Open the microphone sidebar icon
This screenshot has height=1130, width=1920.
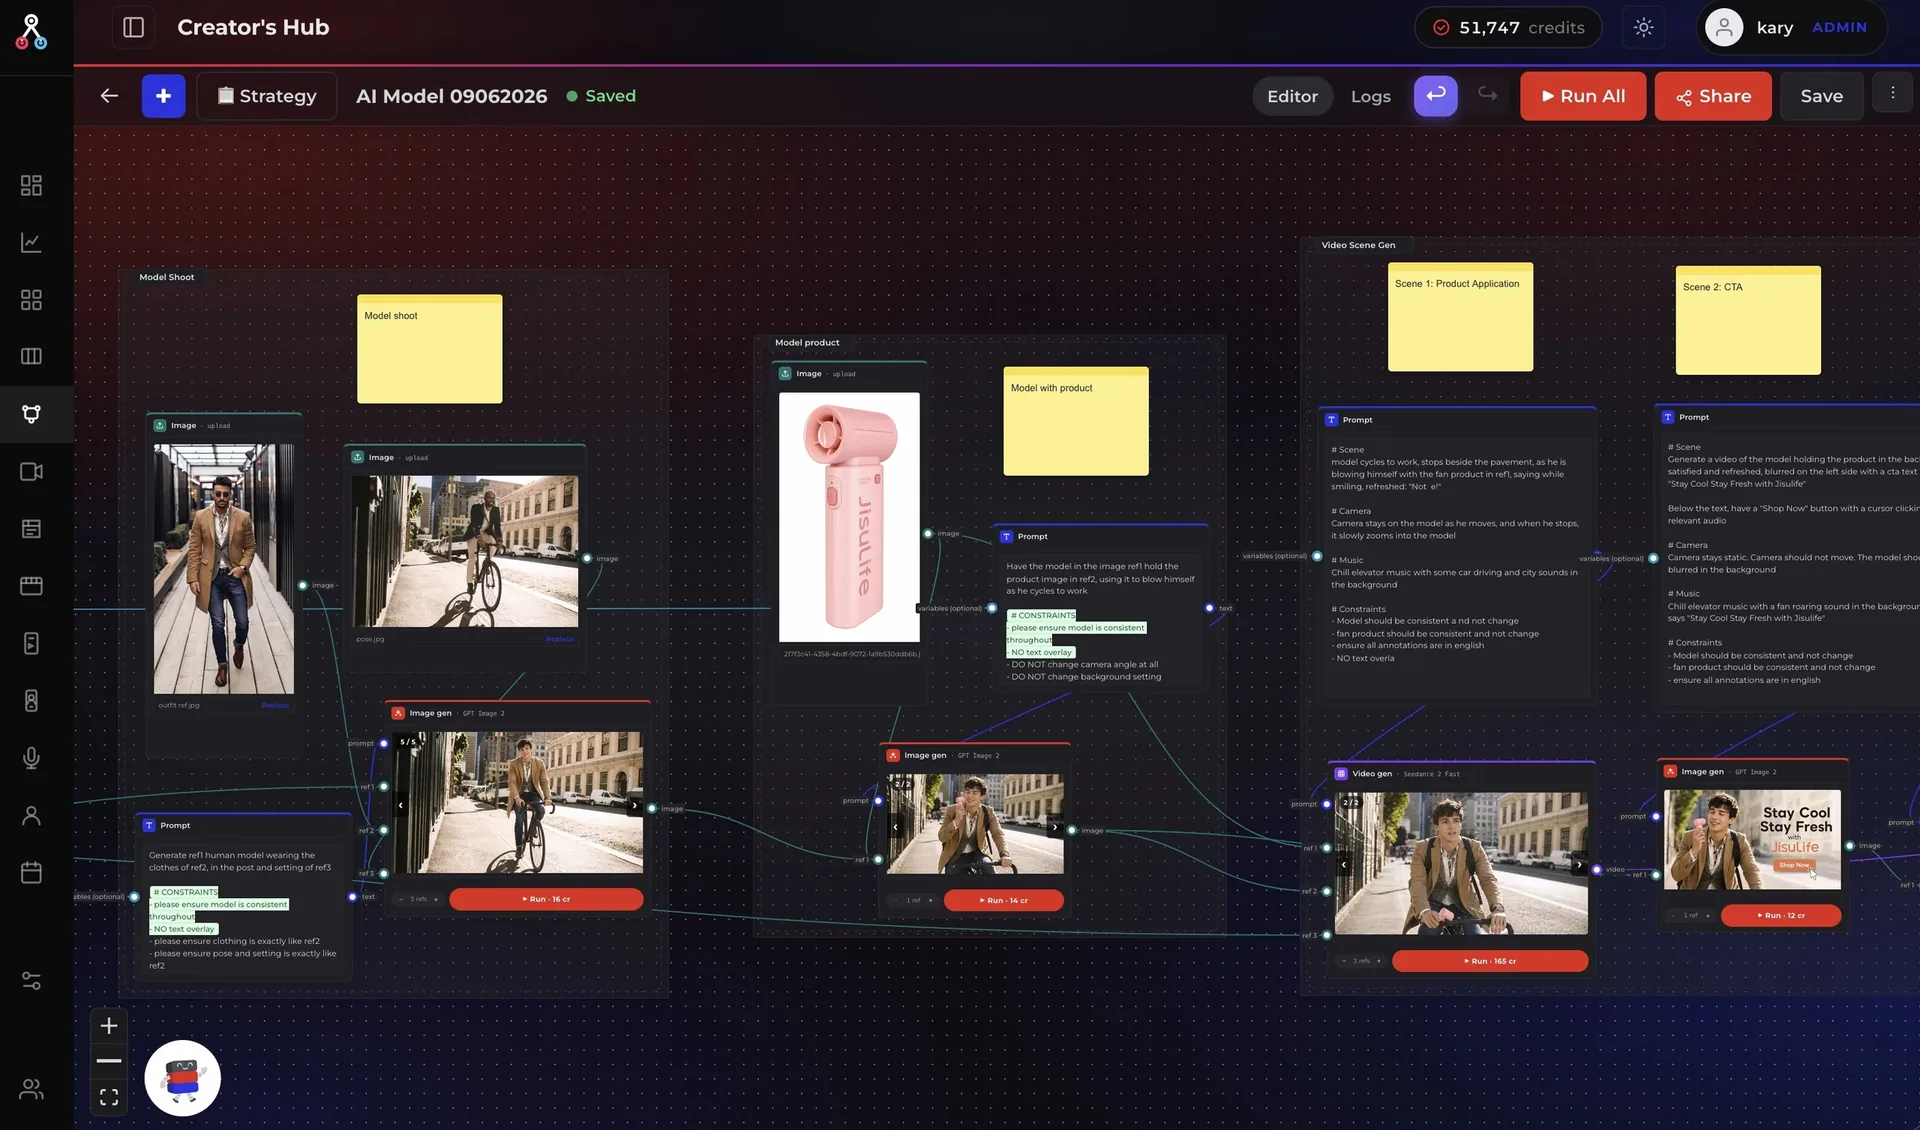pyautogui.click(x=31, y=758)
